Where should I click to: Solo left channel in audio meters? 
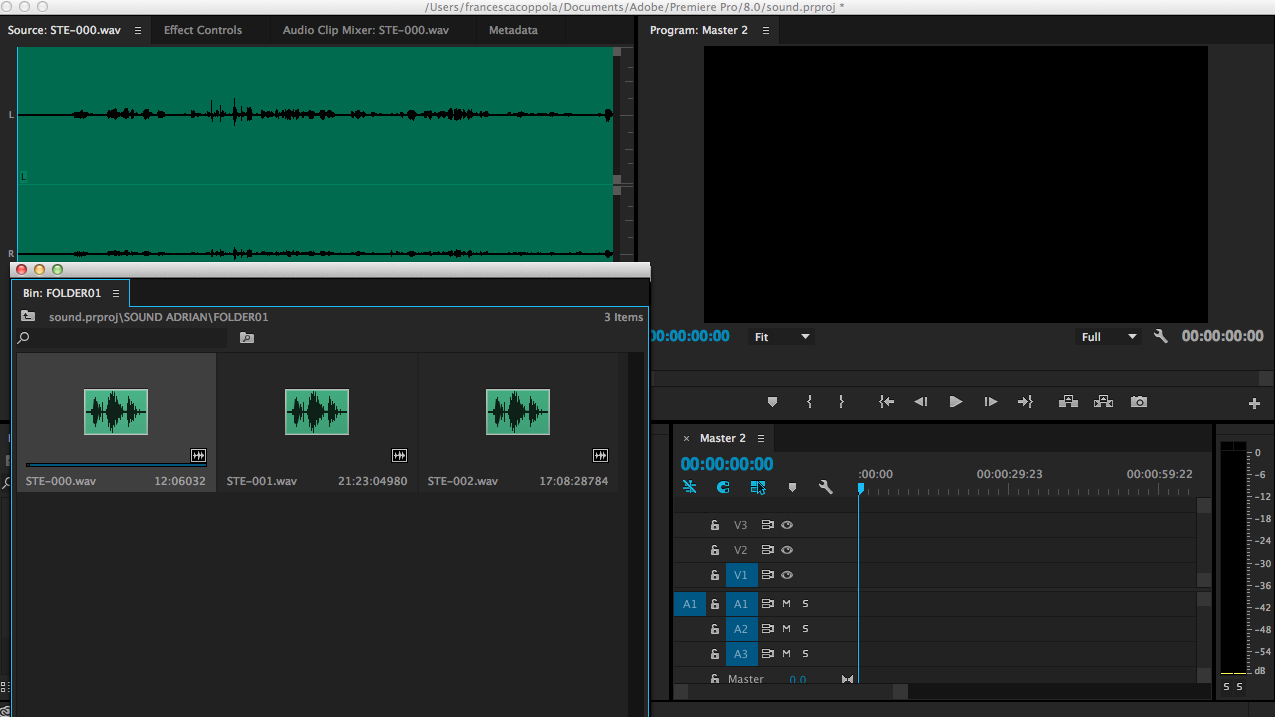pos(1227,686)
